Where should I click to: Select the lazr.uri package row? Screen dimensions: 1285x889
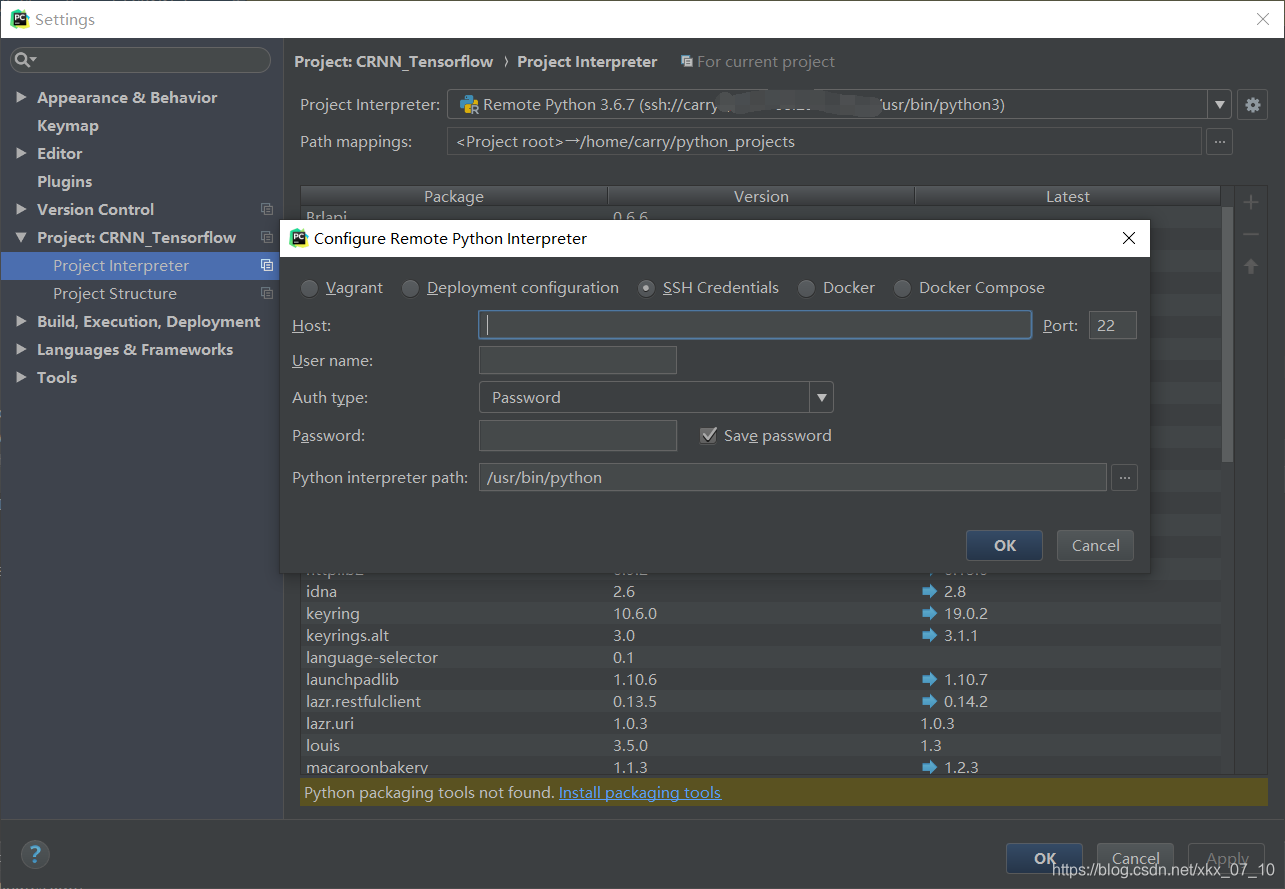pyautogui.click(x=760, y=723)
